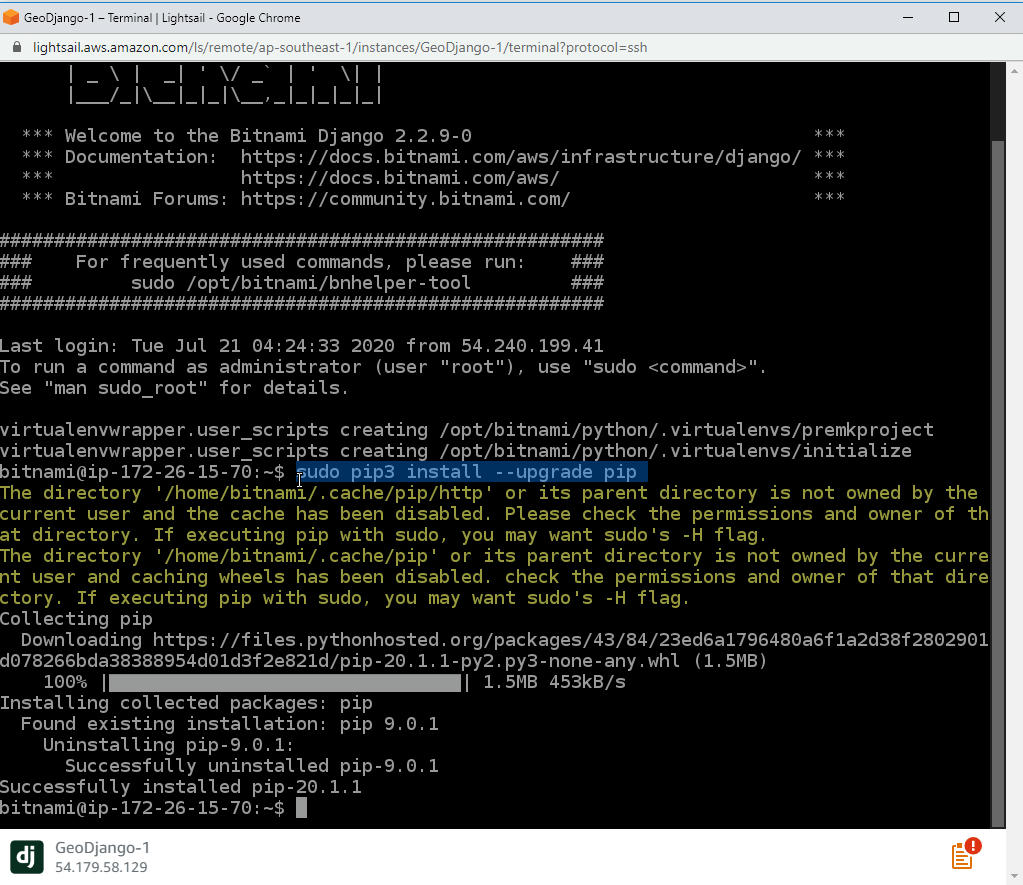1023x885 pixels.
Task: Click the 100% download progress bar
Action: coord(285,683)
